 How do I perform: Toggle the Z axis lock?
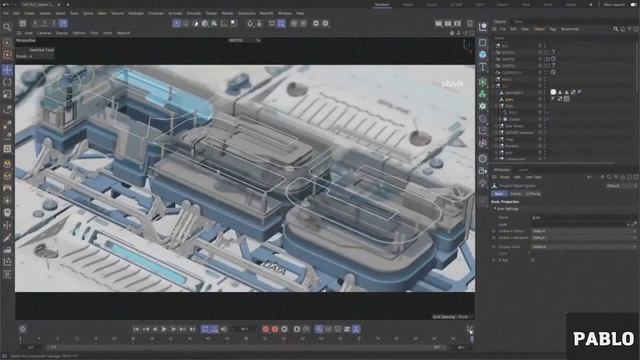(x=53, y=23)
